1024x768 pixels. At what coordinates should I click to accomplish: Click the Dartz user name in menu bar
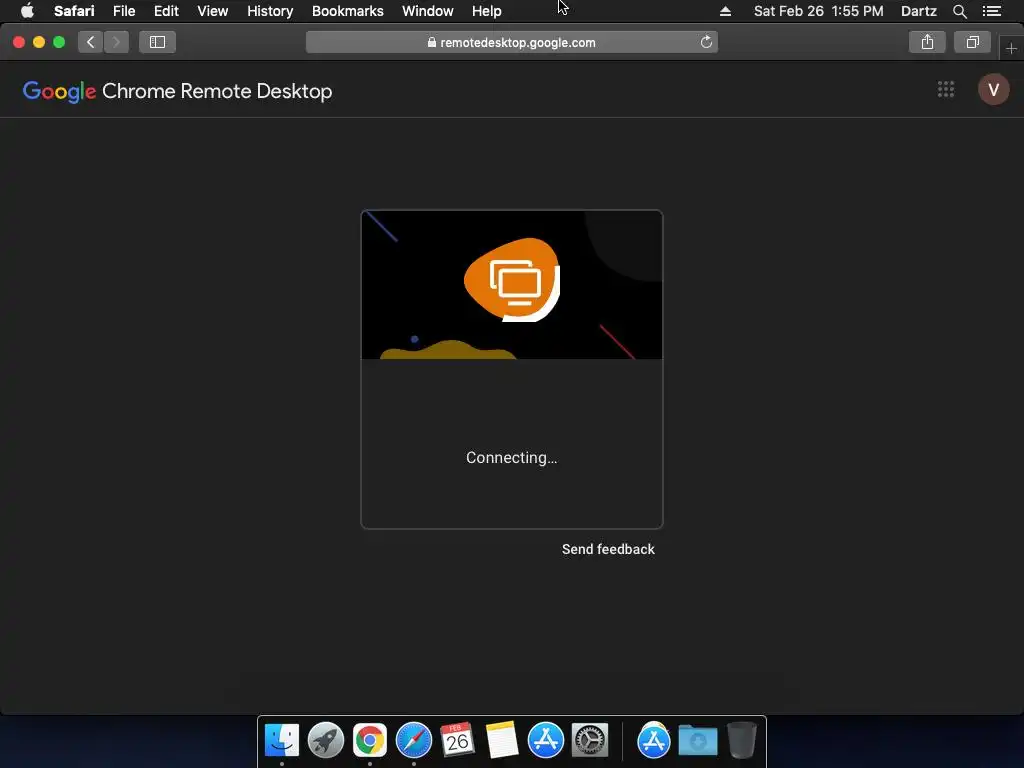[918, 11]
